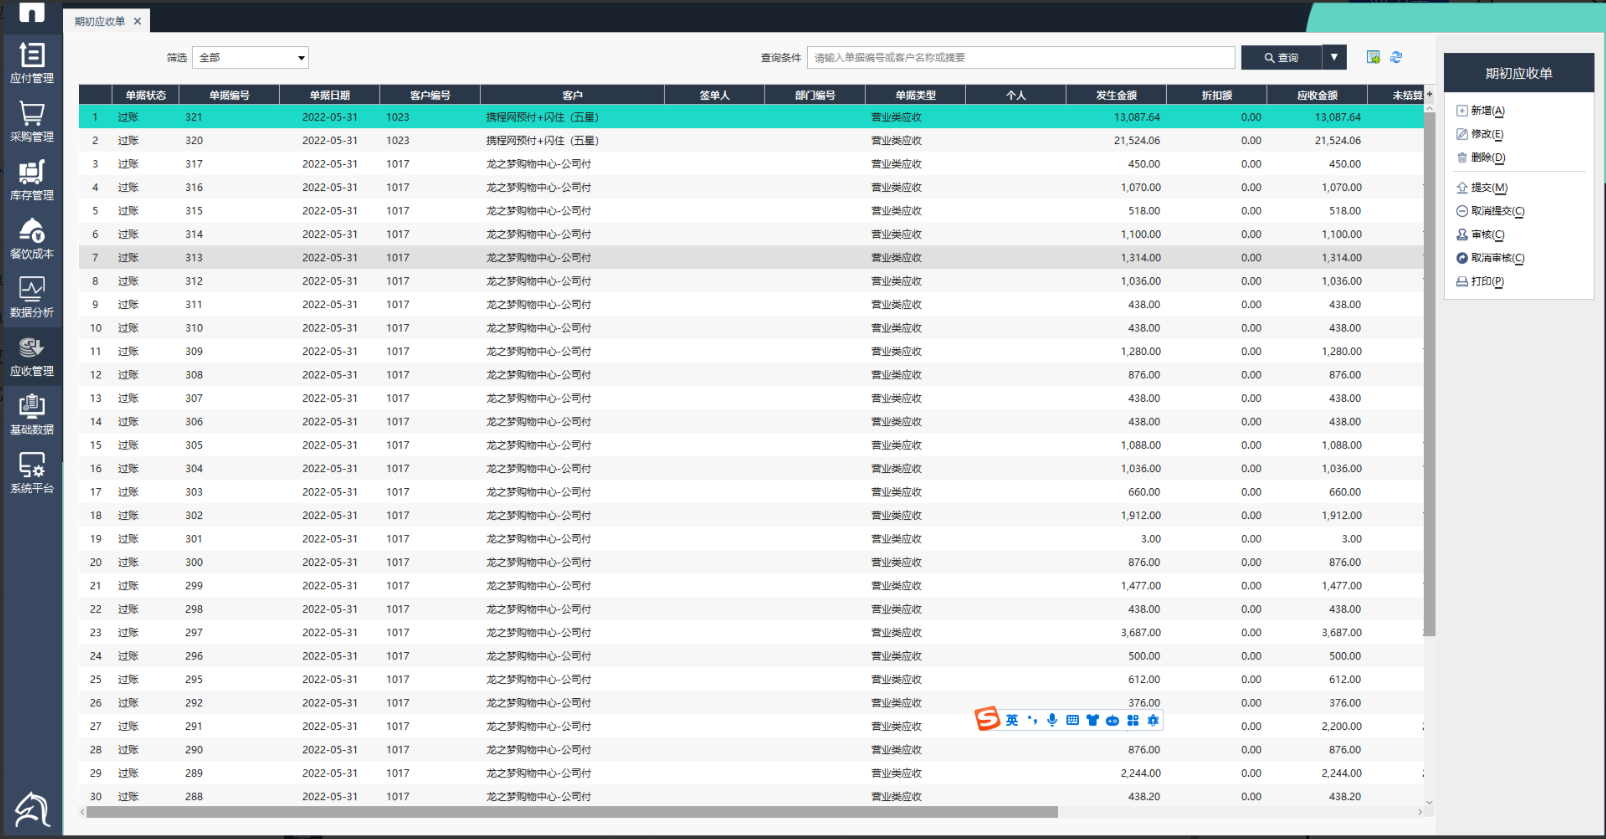Open the 筛选 全部 dropdown

click(251, 58)
